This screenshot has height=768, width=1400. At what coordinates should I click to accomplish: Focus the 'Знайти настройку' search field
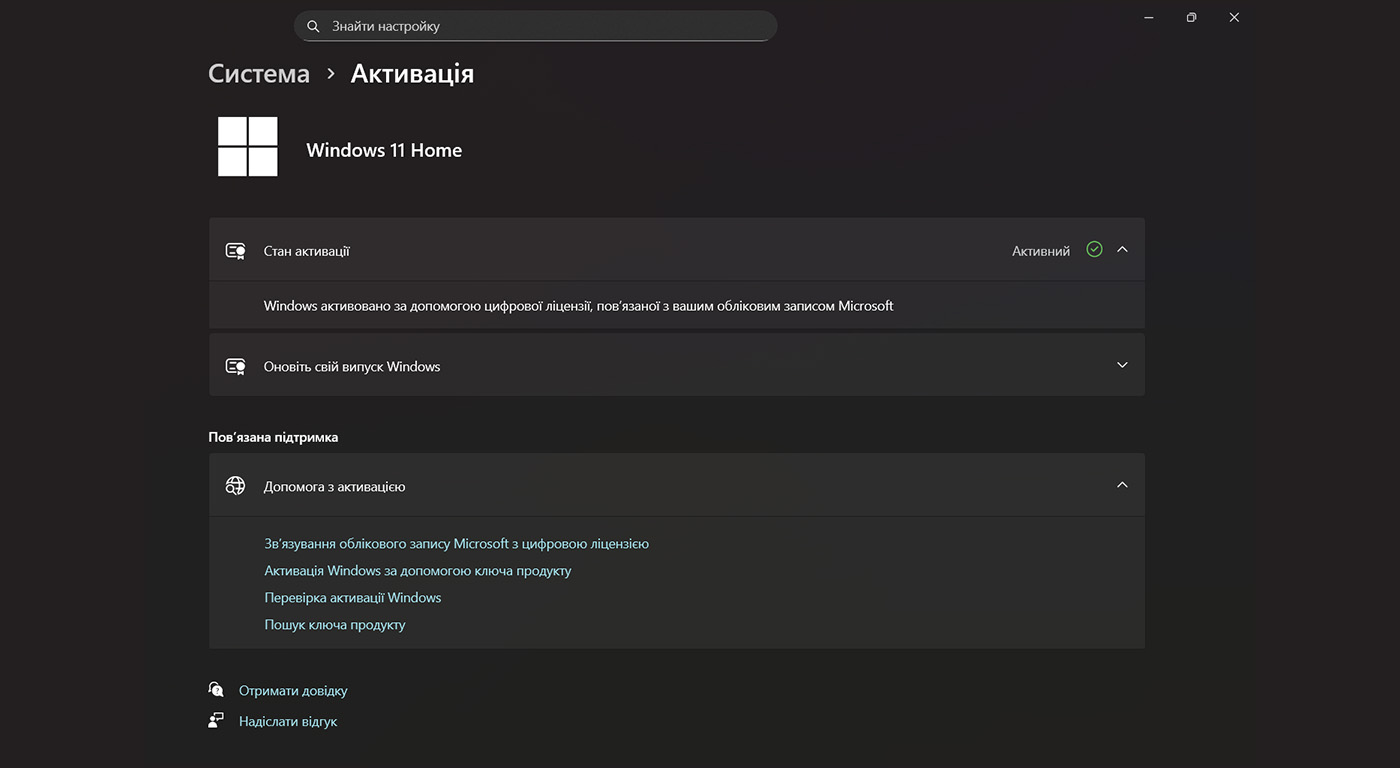(535, 26)
